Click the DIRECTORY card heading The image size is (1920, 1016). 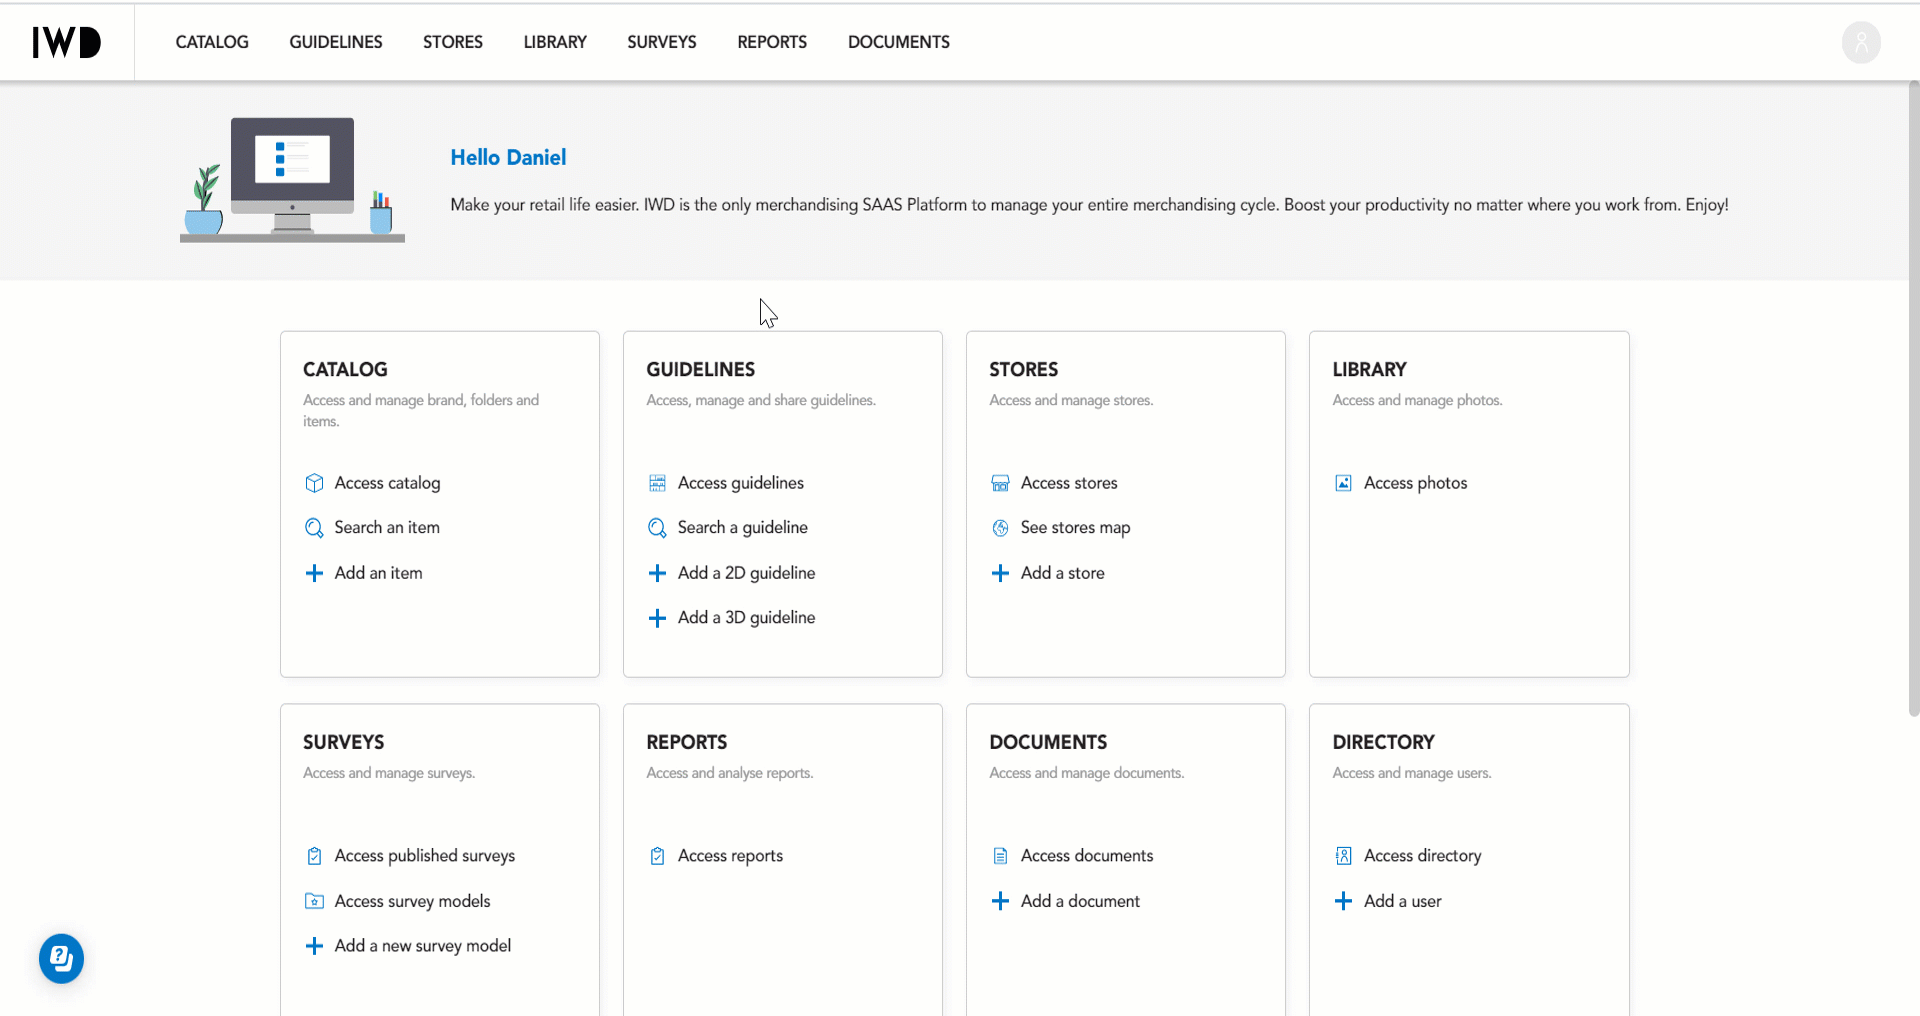coord(1383,743)
